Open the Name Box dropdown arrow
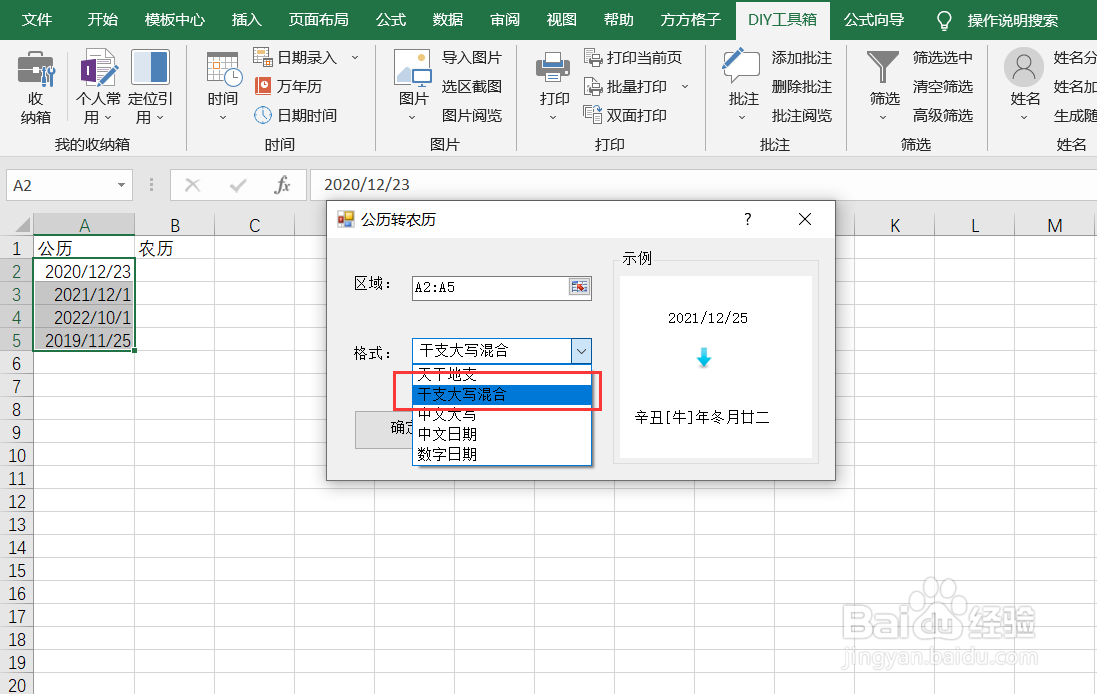 (121, 185)
